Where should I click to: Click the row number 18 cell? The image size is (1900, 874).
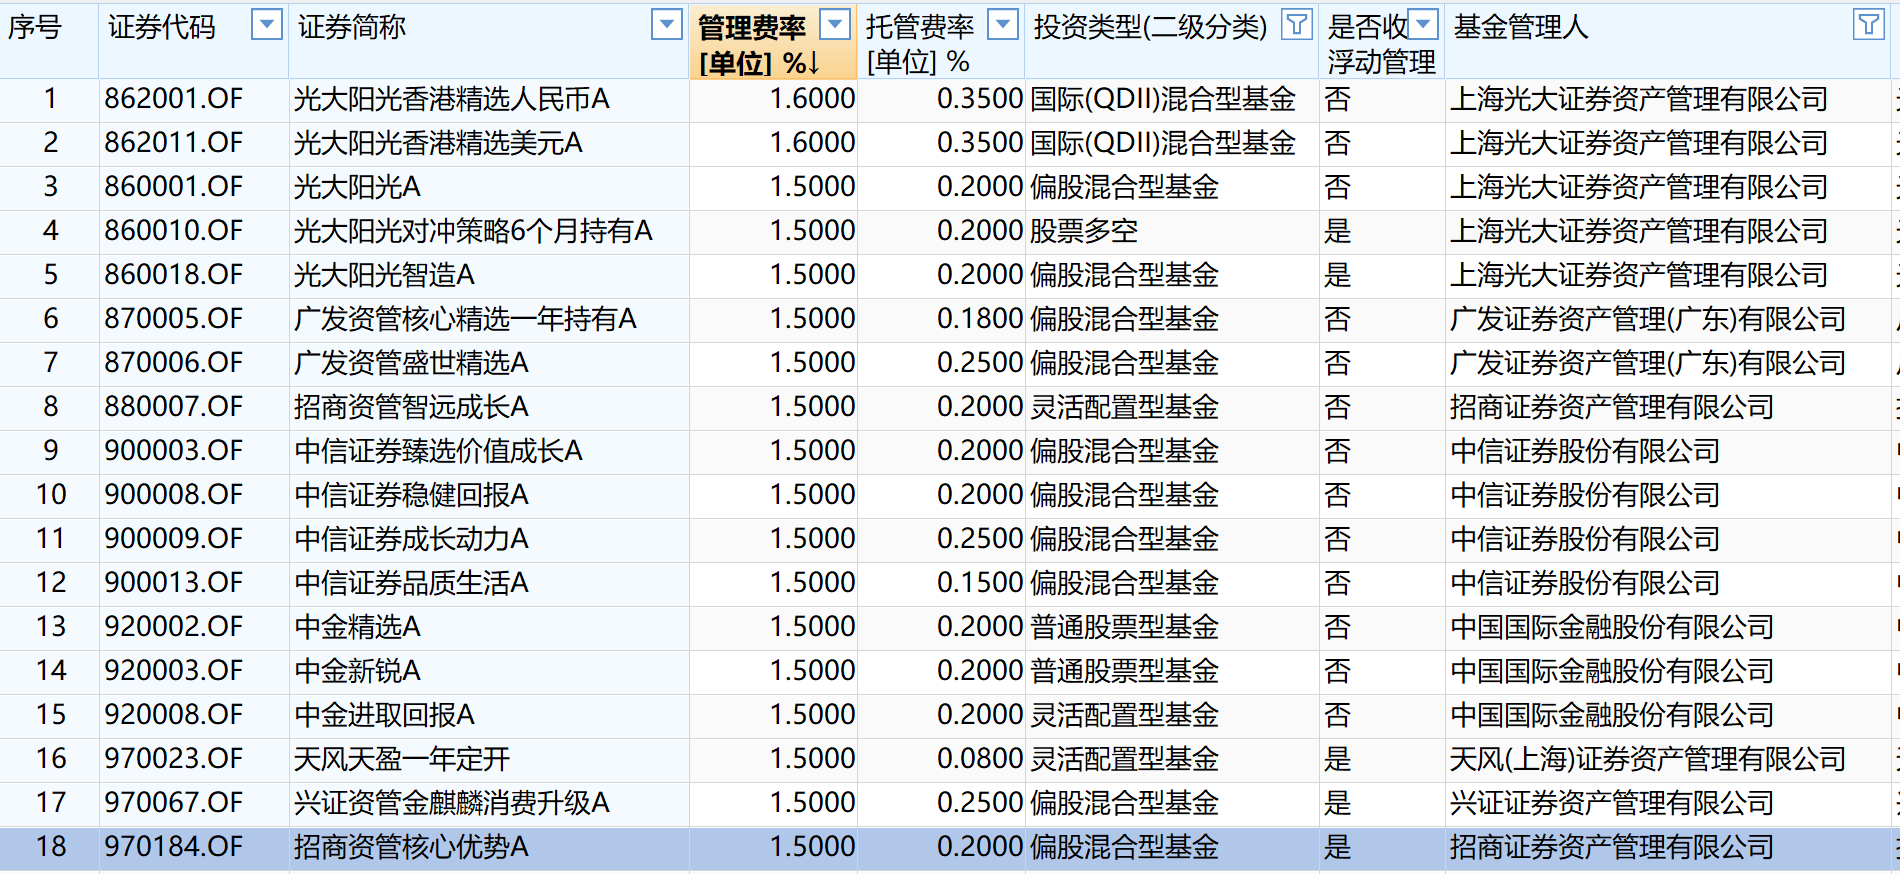(x=50, y=847)
